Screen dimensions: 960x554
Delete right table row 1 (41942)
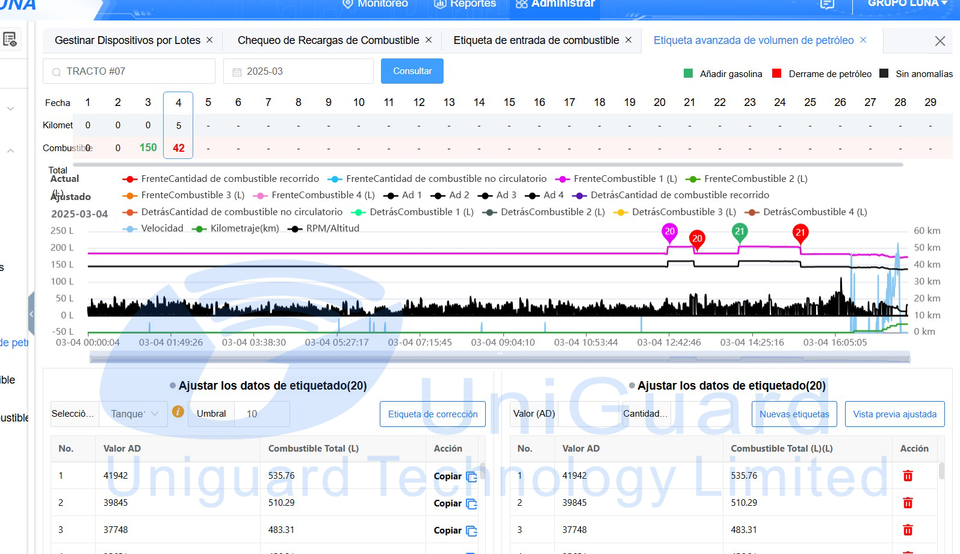tap(907, 476)
